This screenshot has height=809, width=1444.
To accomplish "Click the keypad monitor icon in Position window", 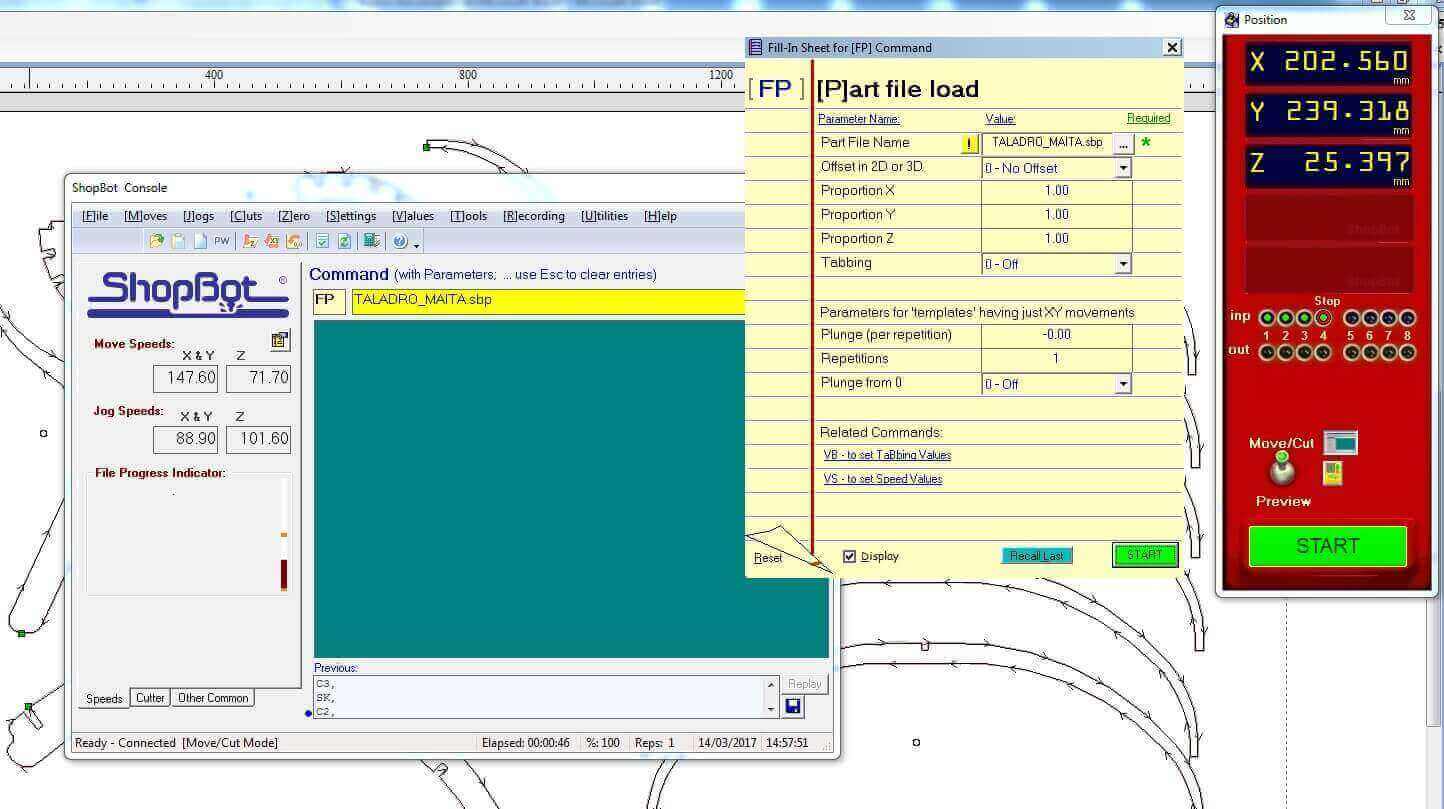I will (x=1340, y=442).
